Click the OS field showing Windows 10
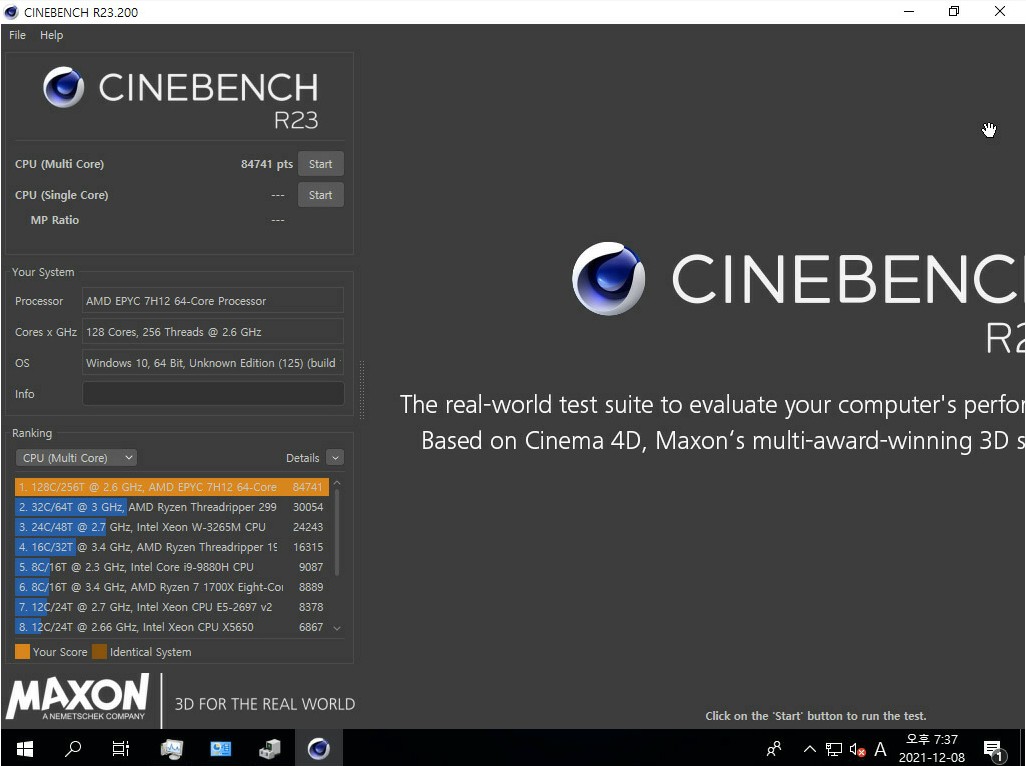 tap(213, 362)
